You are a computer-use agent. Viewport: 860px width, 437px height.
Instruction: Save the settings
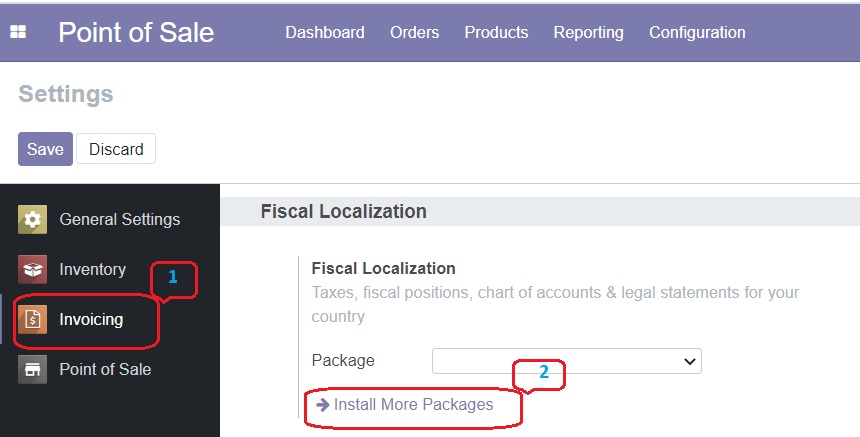tap(46, 149)
